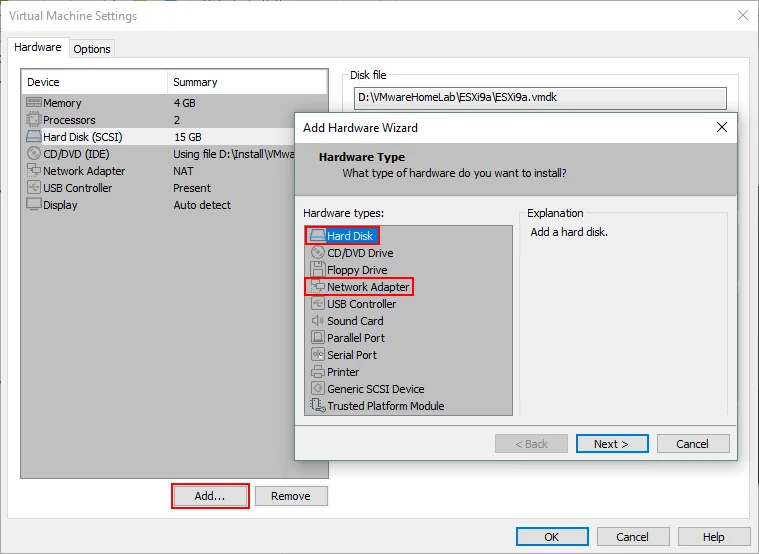
Task: Select 'Trusted Platform Module' label text
Action: point(386,406)
